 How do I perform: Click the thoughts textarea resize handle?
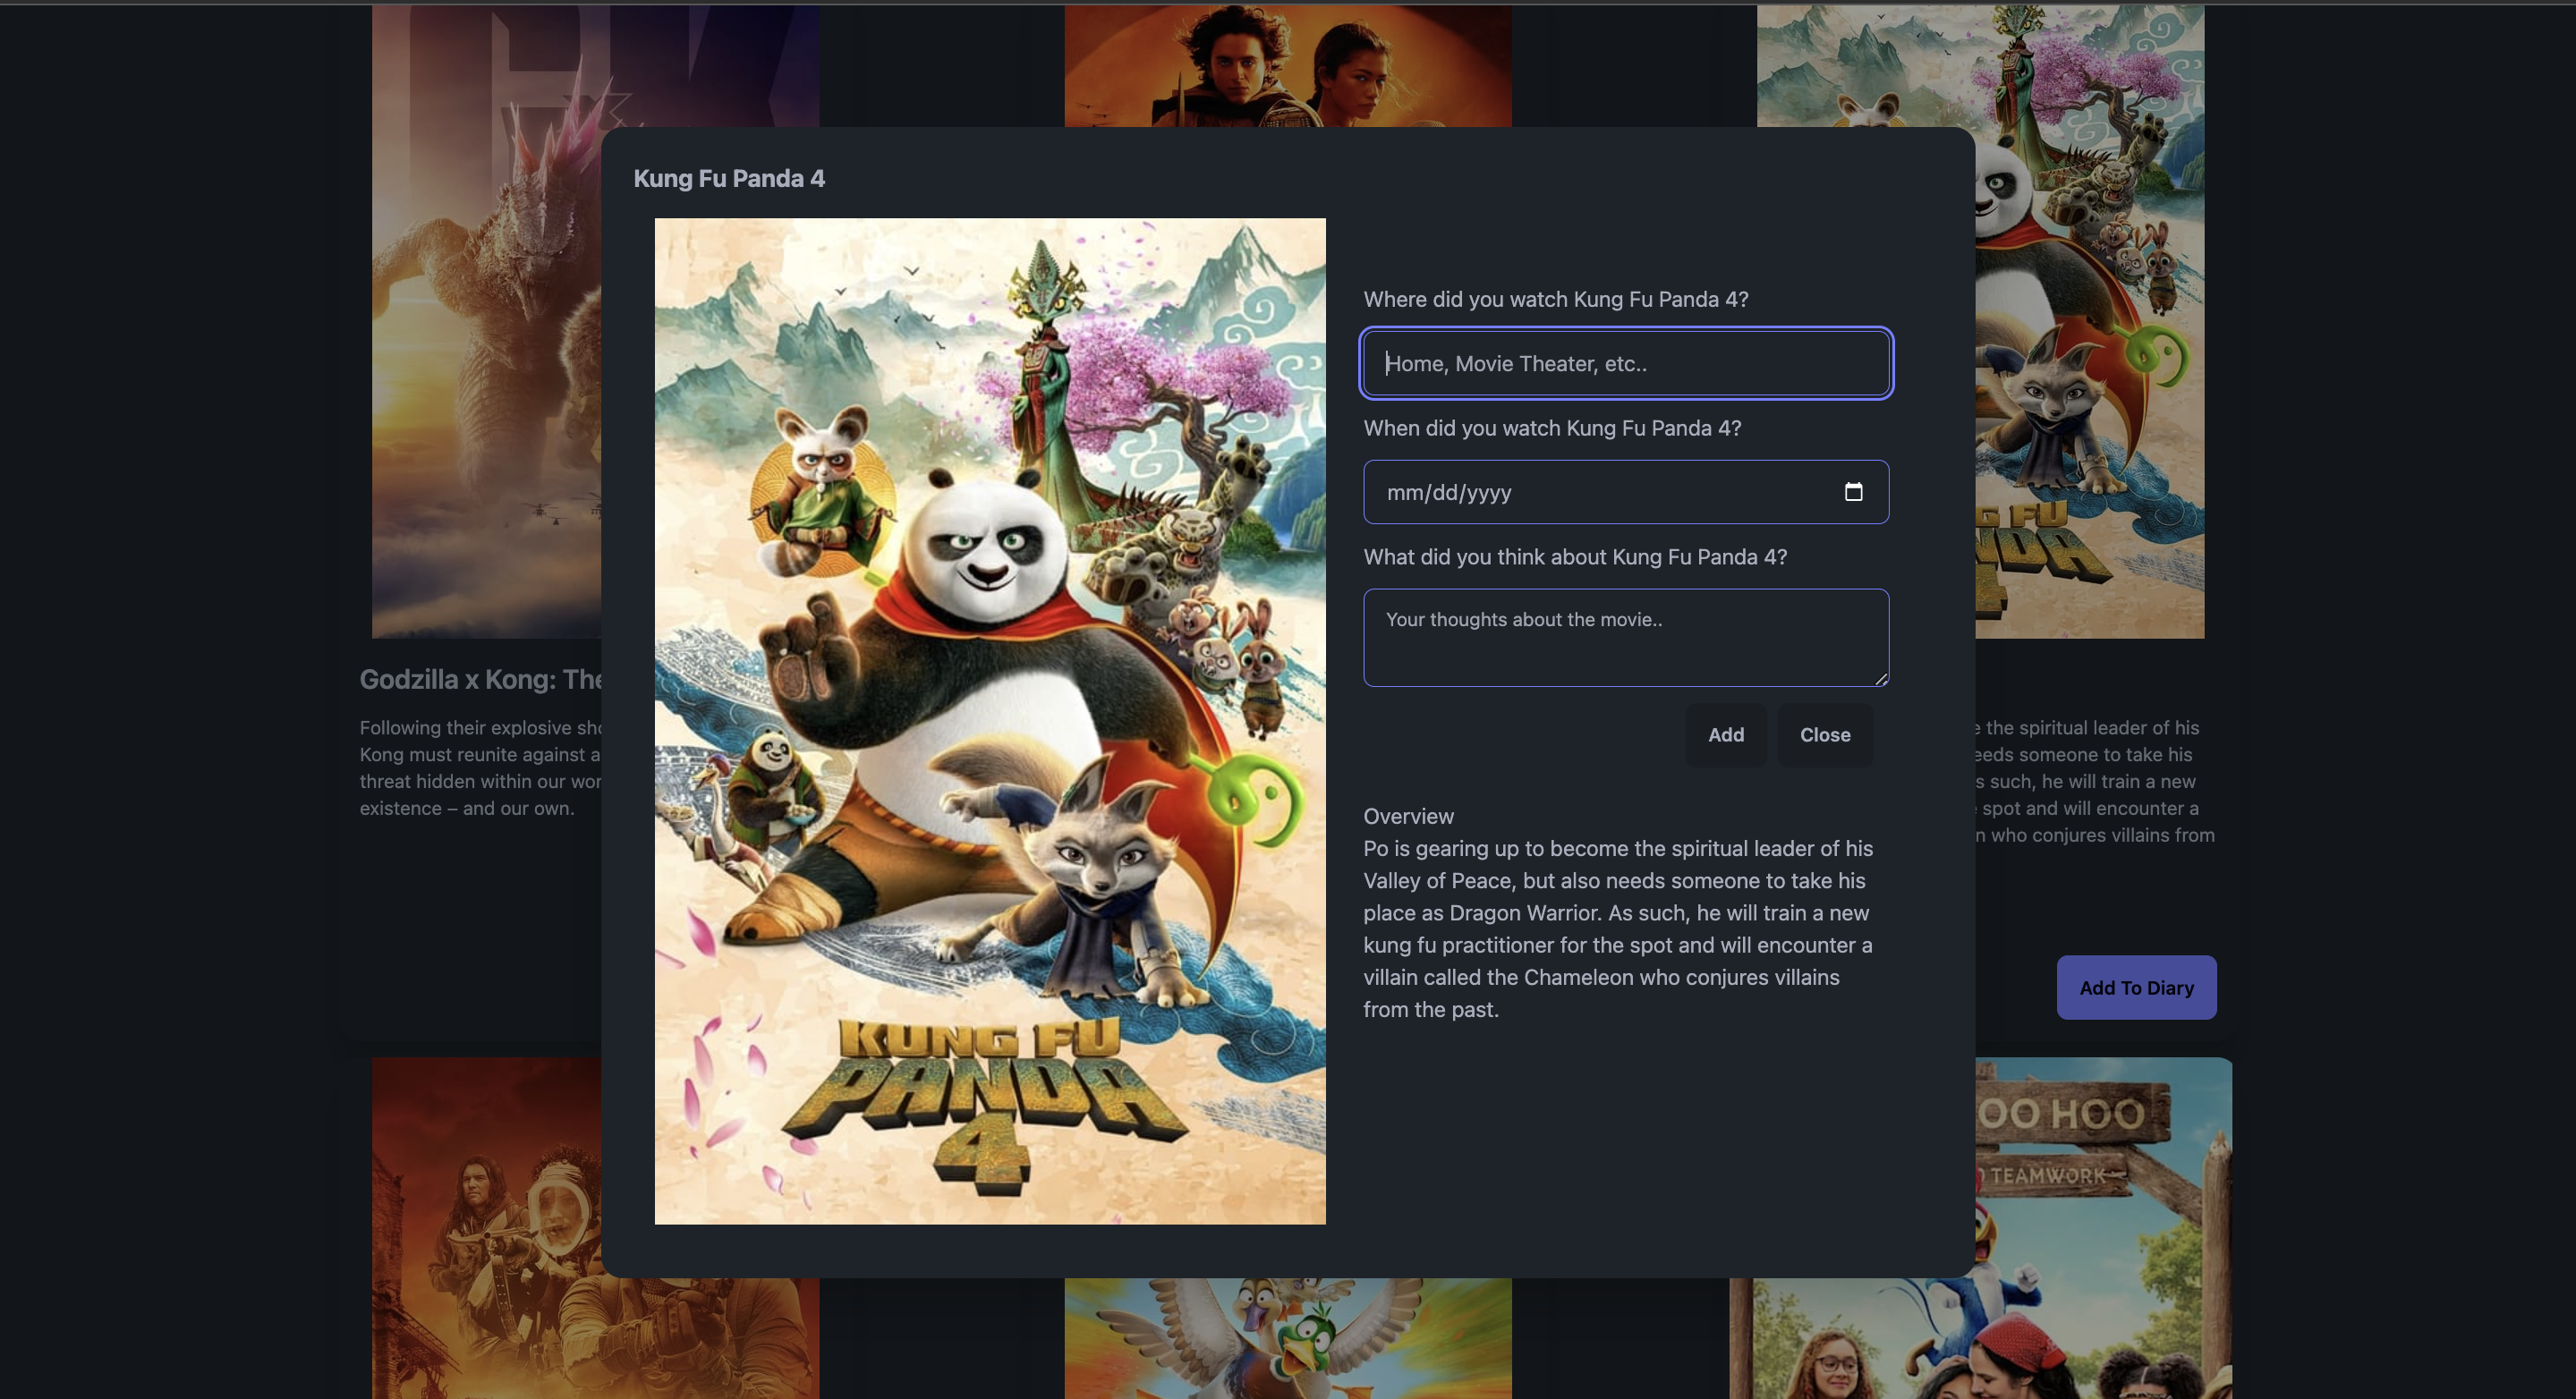[1880, 678]
